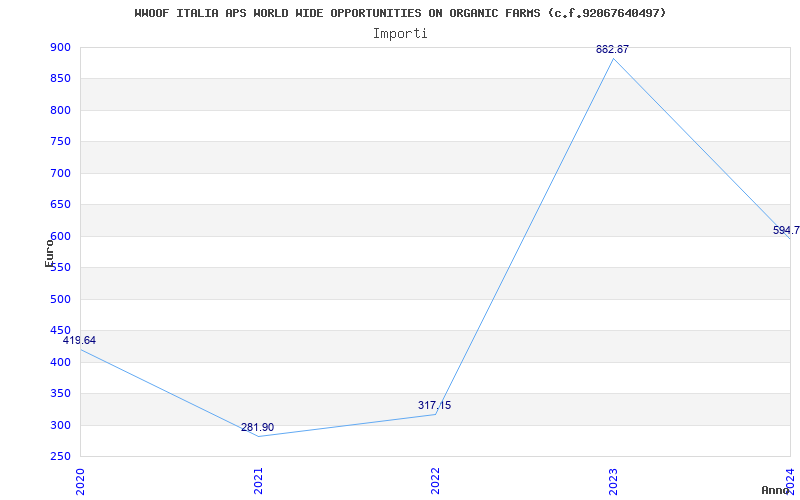Click the Anno axis title
The height and width of the screenshot is (500, 800).
(x=776, y=490)
